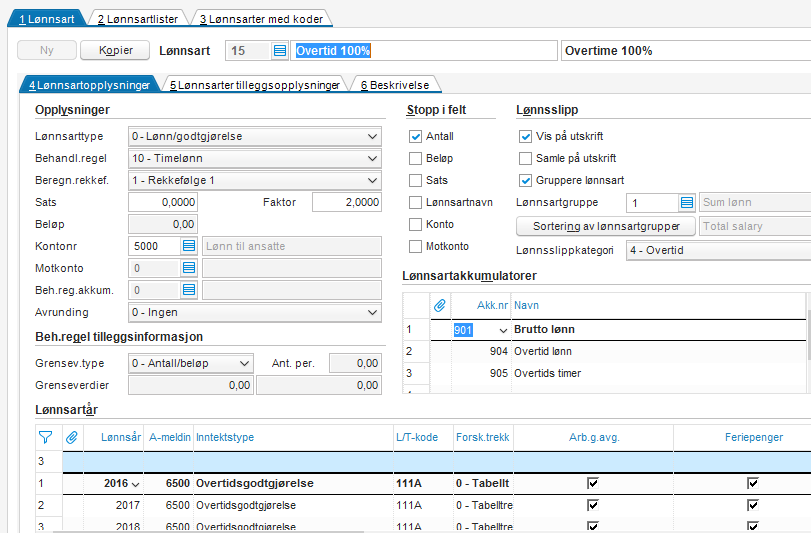The image size is (811, 533).
Task: Click the Kontonr field showing 5000
Action: pyautogui.click(x=155, y=246)
